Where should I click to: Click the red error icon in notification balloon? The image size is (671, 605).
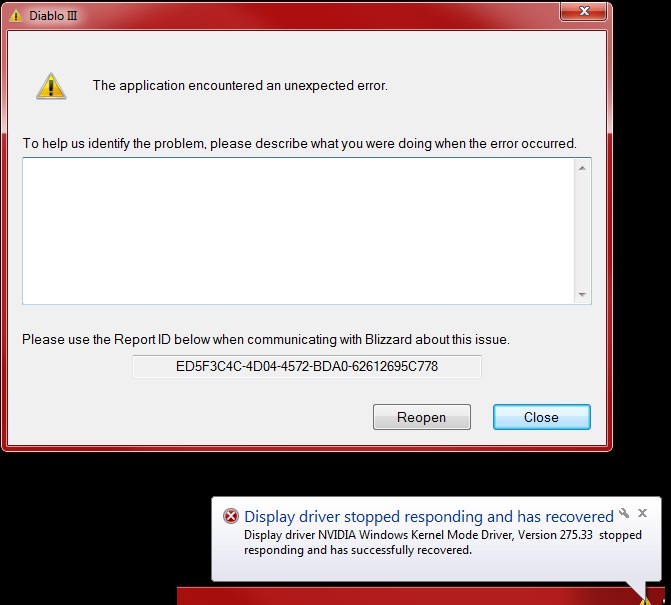(x=231, y=516)
